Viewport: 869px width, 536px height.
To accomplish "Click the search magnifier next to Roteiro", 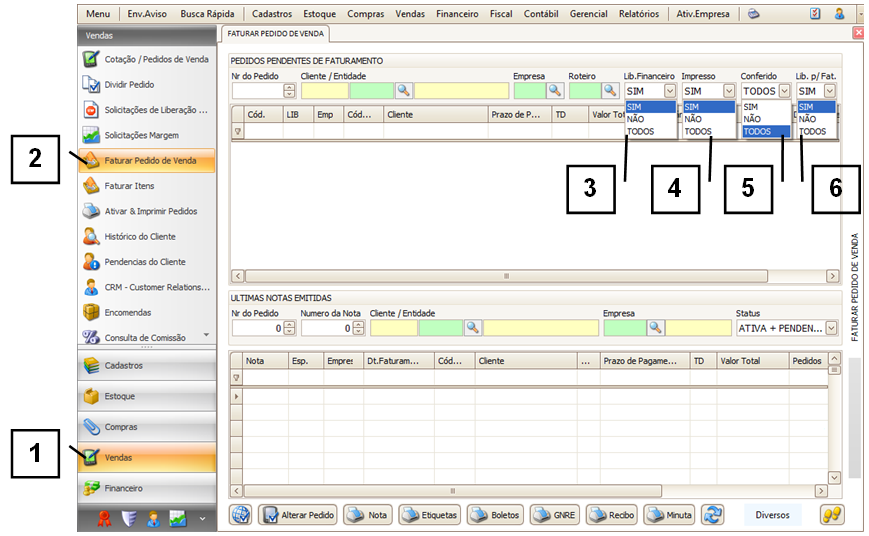I will [609, 91].
